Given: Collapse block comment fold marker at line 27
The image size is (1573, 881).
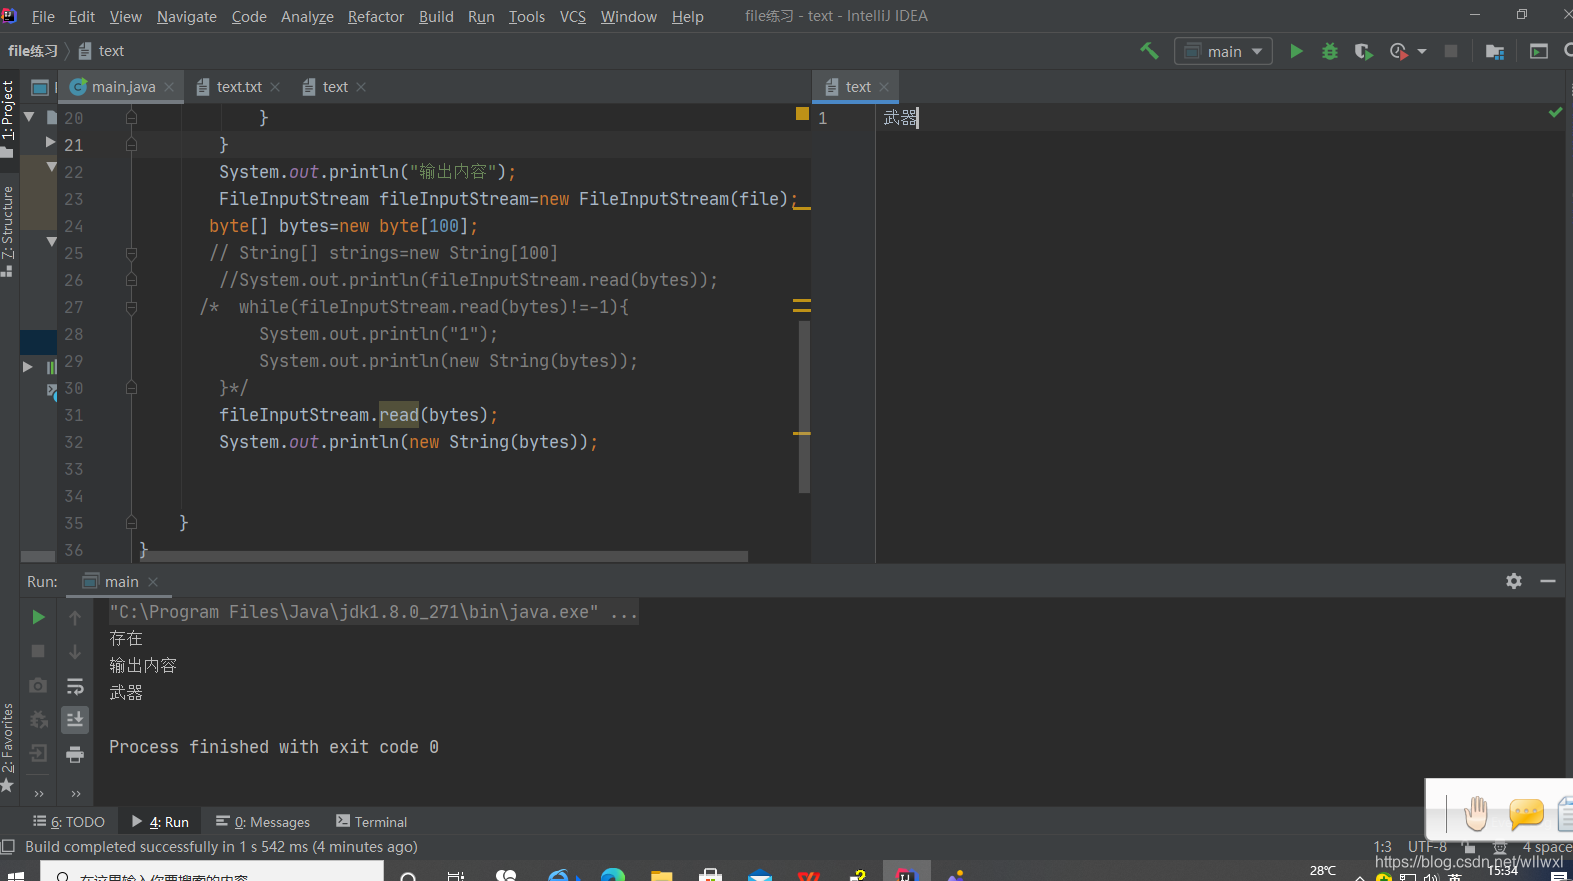Looking at the screenshot, I should (x=131, y=307).
